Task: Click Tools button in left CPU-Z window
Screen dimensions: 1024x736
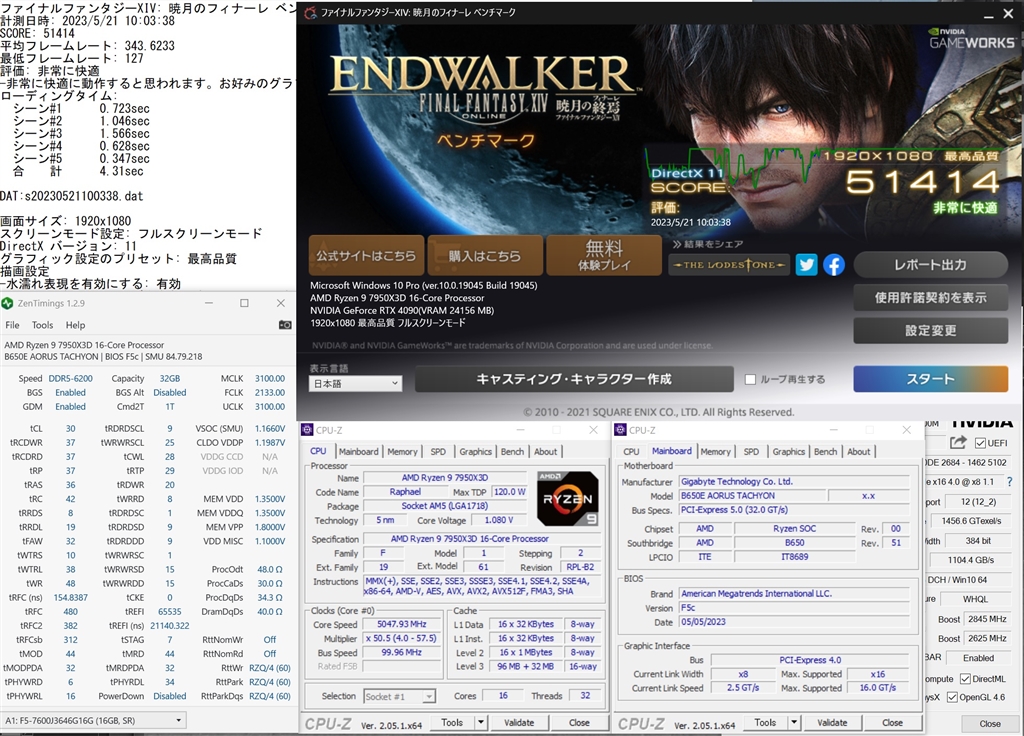Action: tap(452, 722)
